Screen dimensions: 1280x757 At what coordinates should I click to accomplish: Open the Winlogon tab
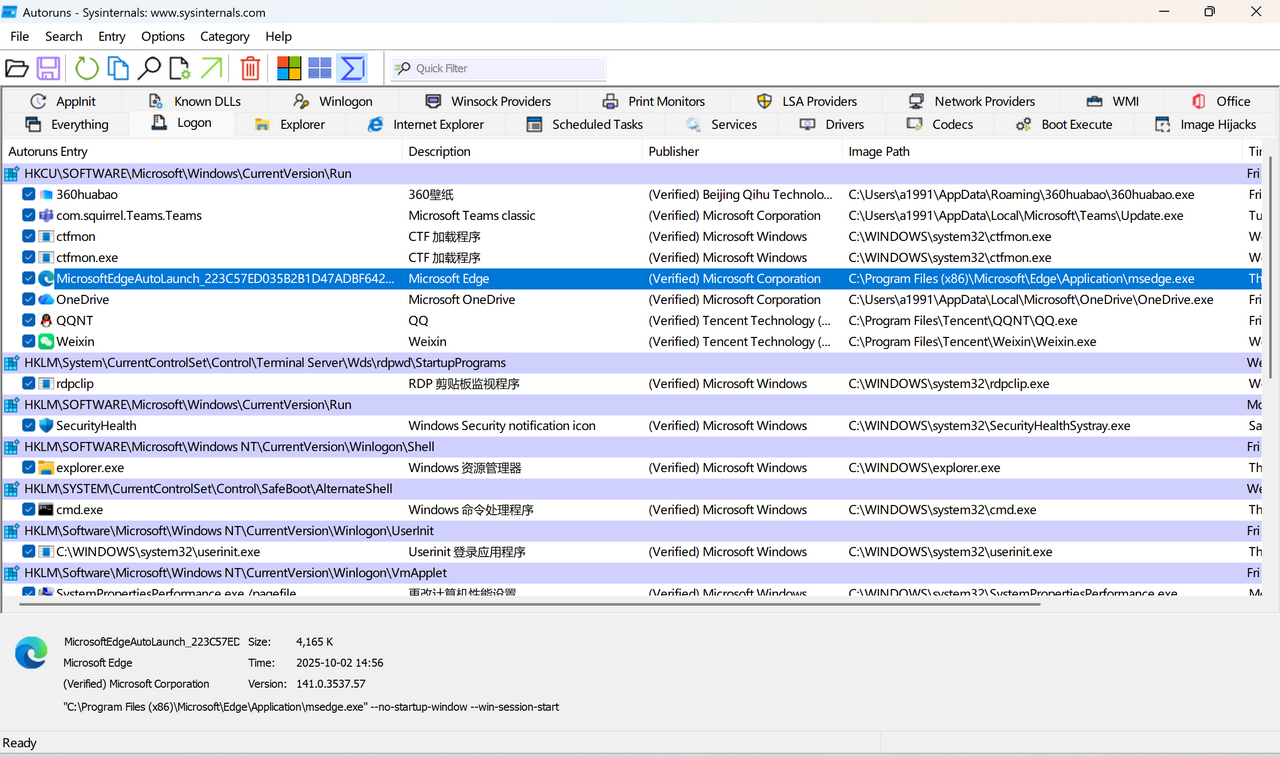point(333,101)
